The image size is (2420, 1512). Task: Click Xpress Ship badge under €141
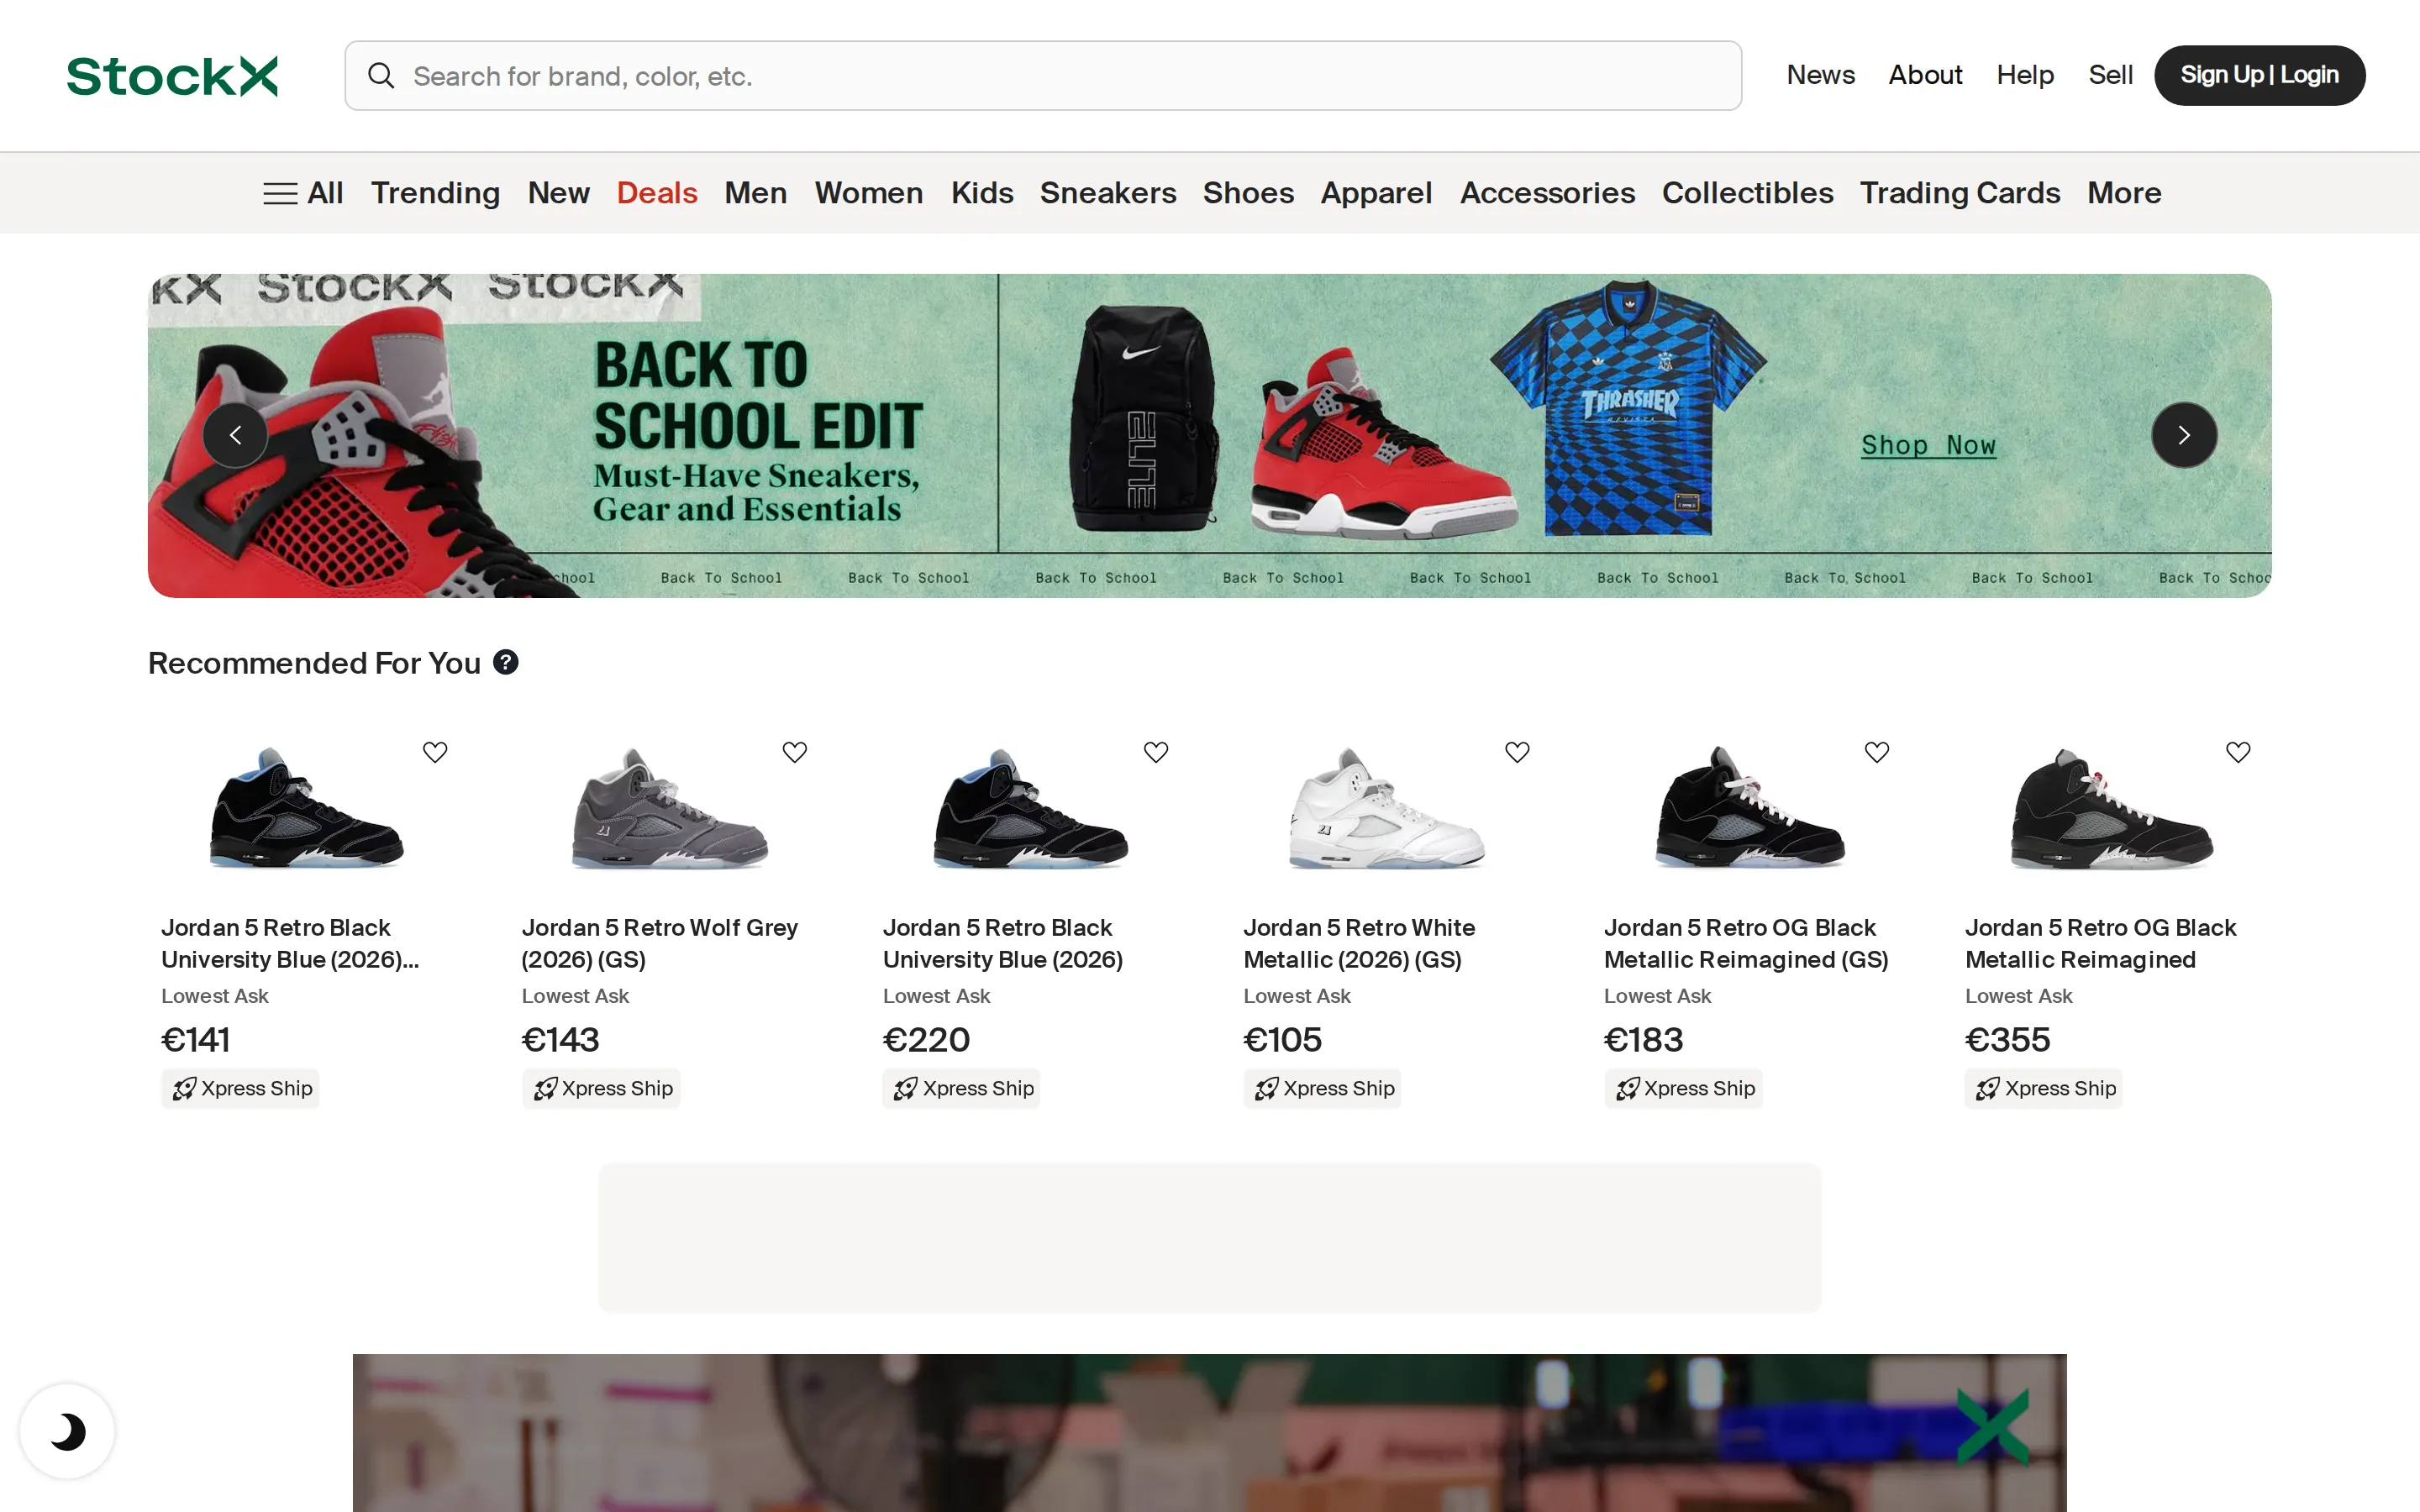click(240, 1088)
